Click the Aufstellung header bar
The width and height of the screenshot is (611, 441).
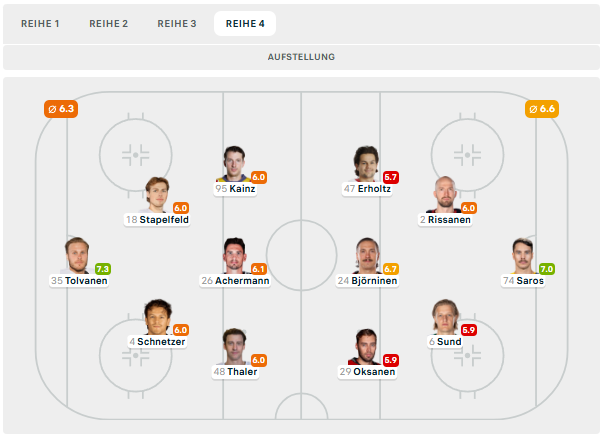(x=301, y=57)
